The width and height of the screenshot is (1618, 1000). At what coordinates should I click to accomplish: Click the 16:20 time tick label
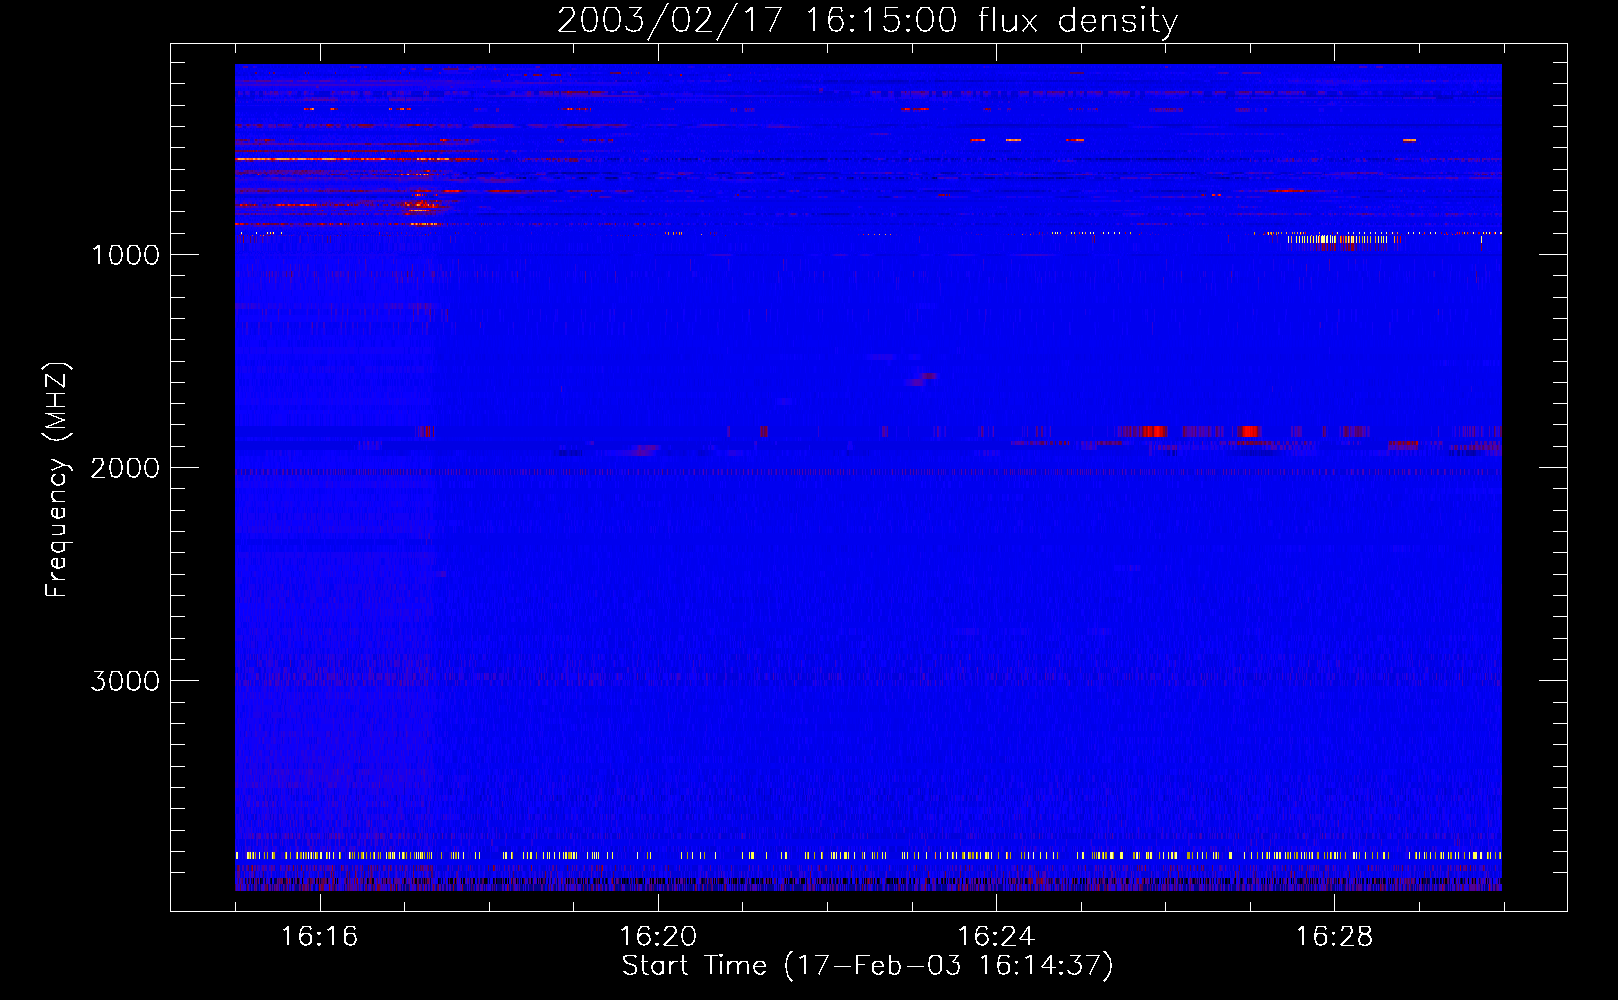658,936
